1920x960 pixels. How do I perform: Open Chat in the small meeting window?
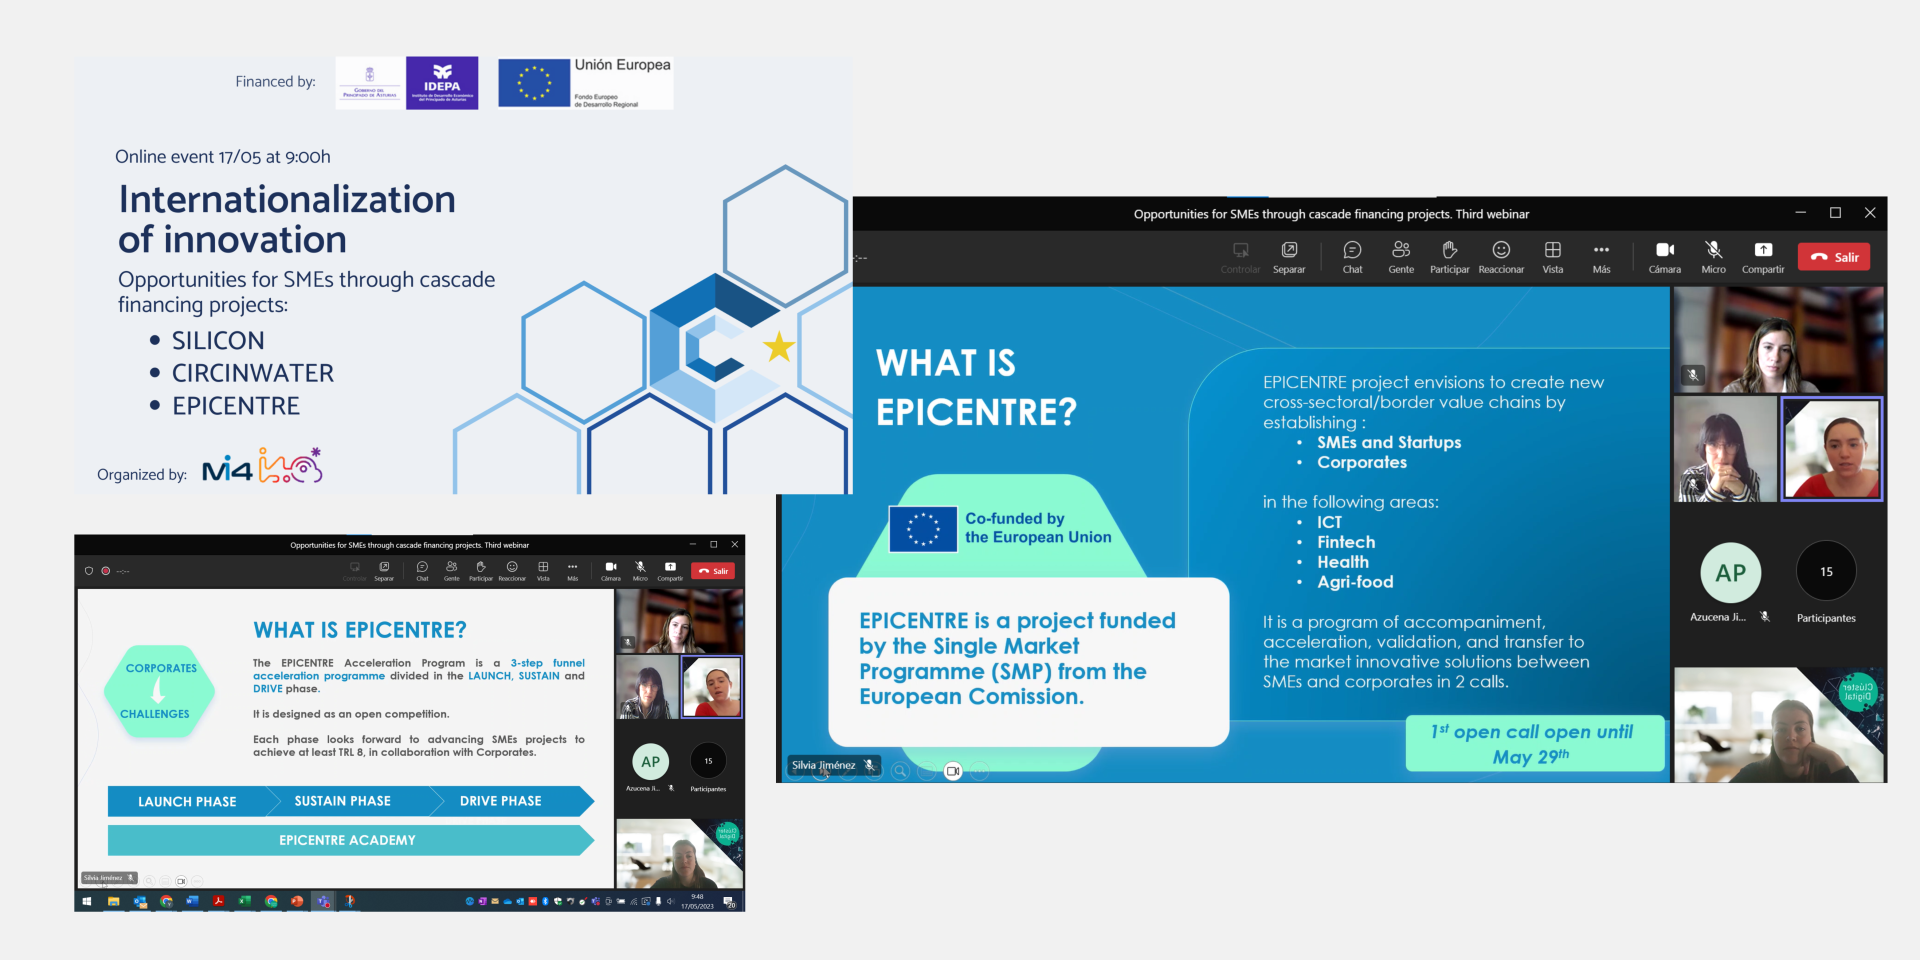pos(422,570)
